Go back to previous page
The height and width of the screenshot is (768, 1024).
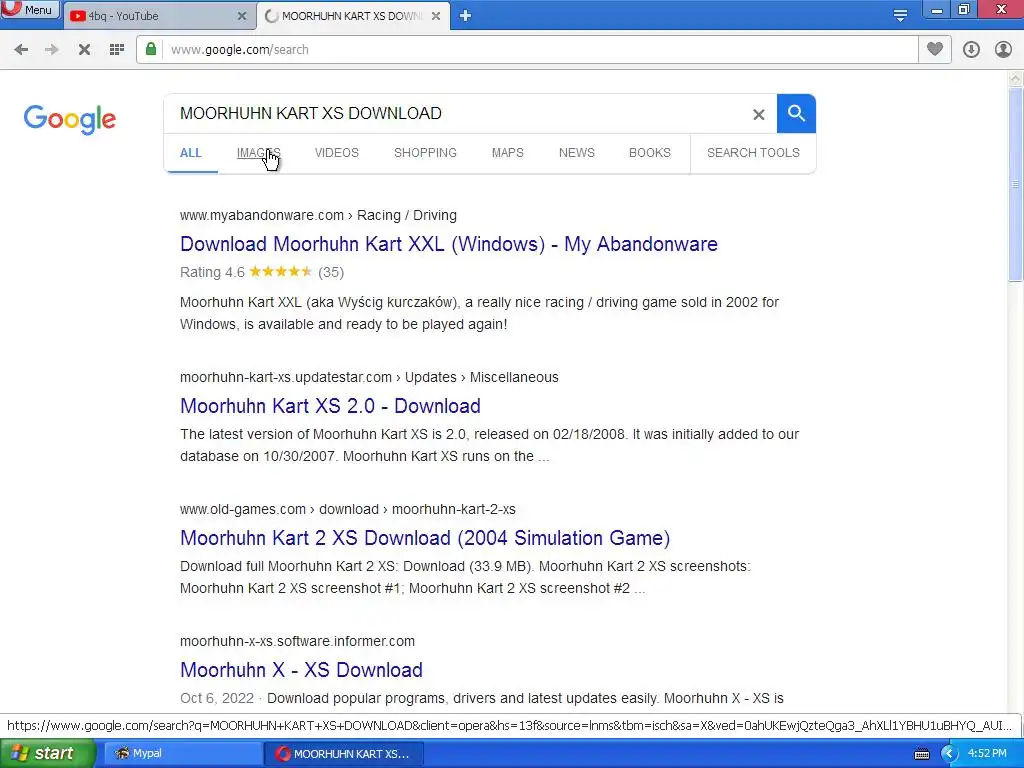click(x=21, y=50)
